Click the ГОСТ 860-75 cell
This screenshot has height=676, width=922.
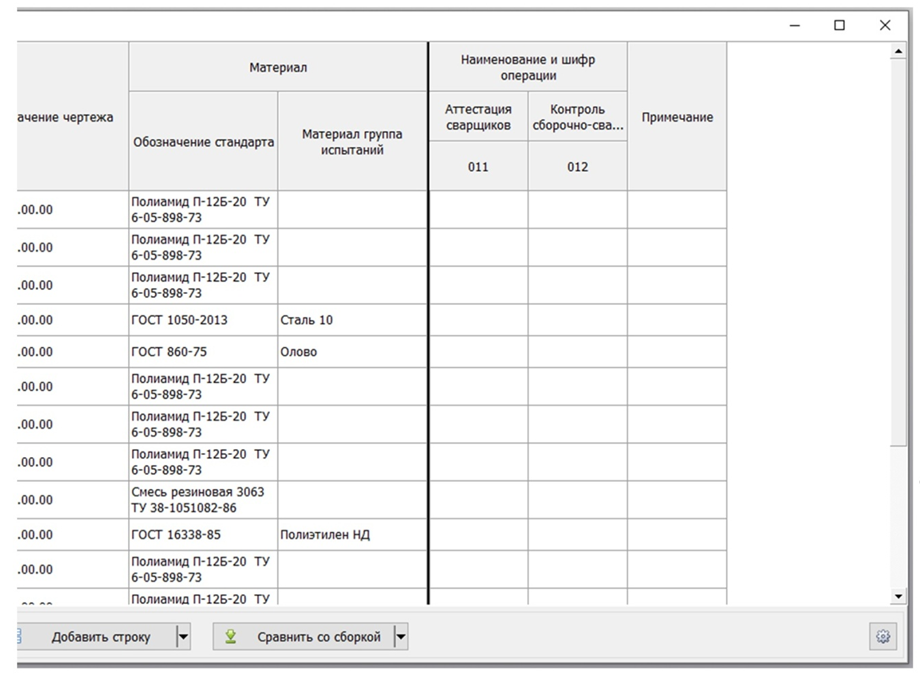pyautogui.click(x=203, y=352)
